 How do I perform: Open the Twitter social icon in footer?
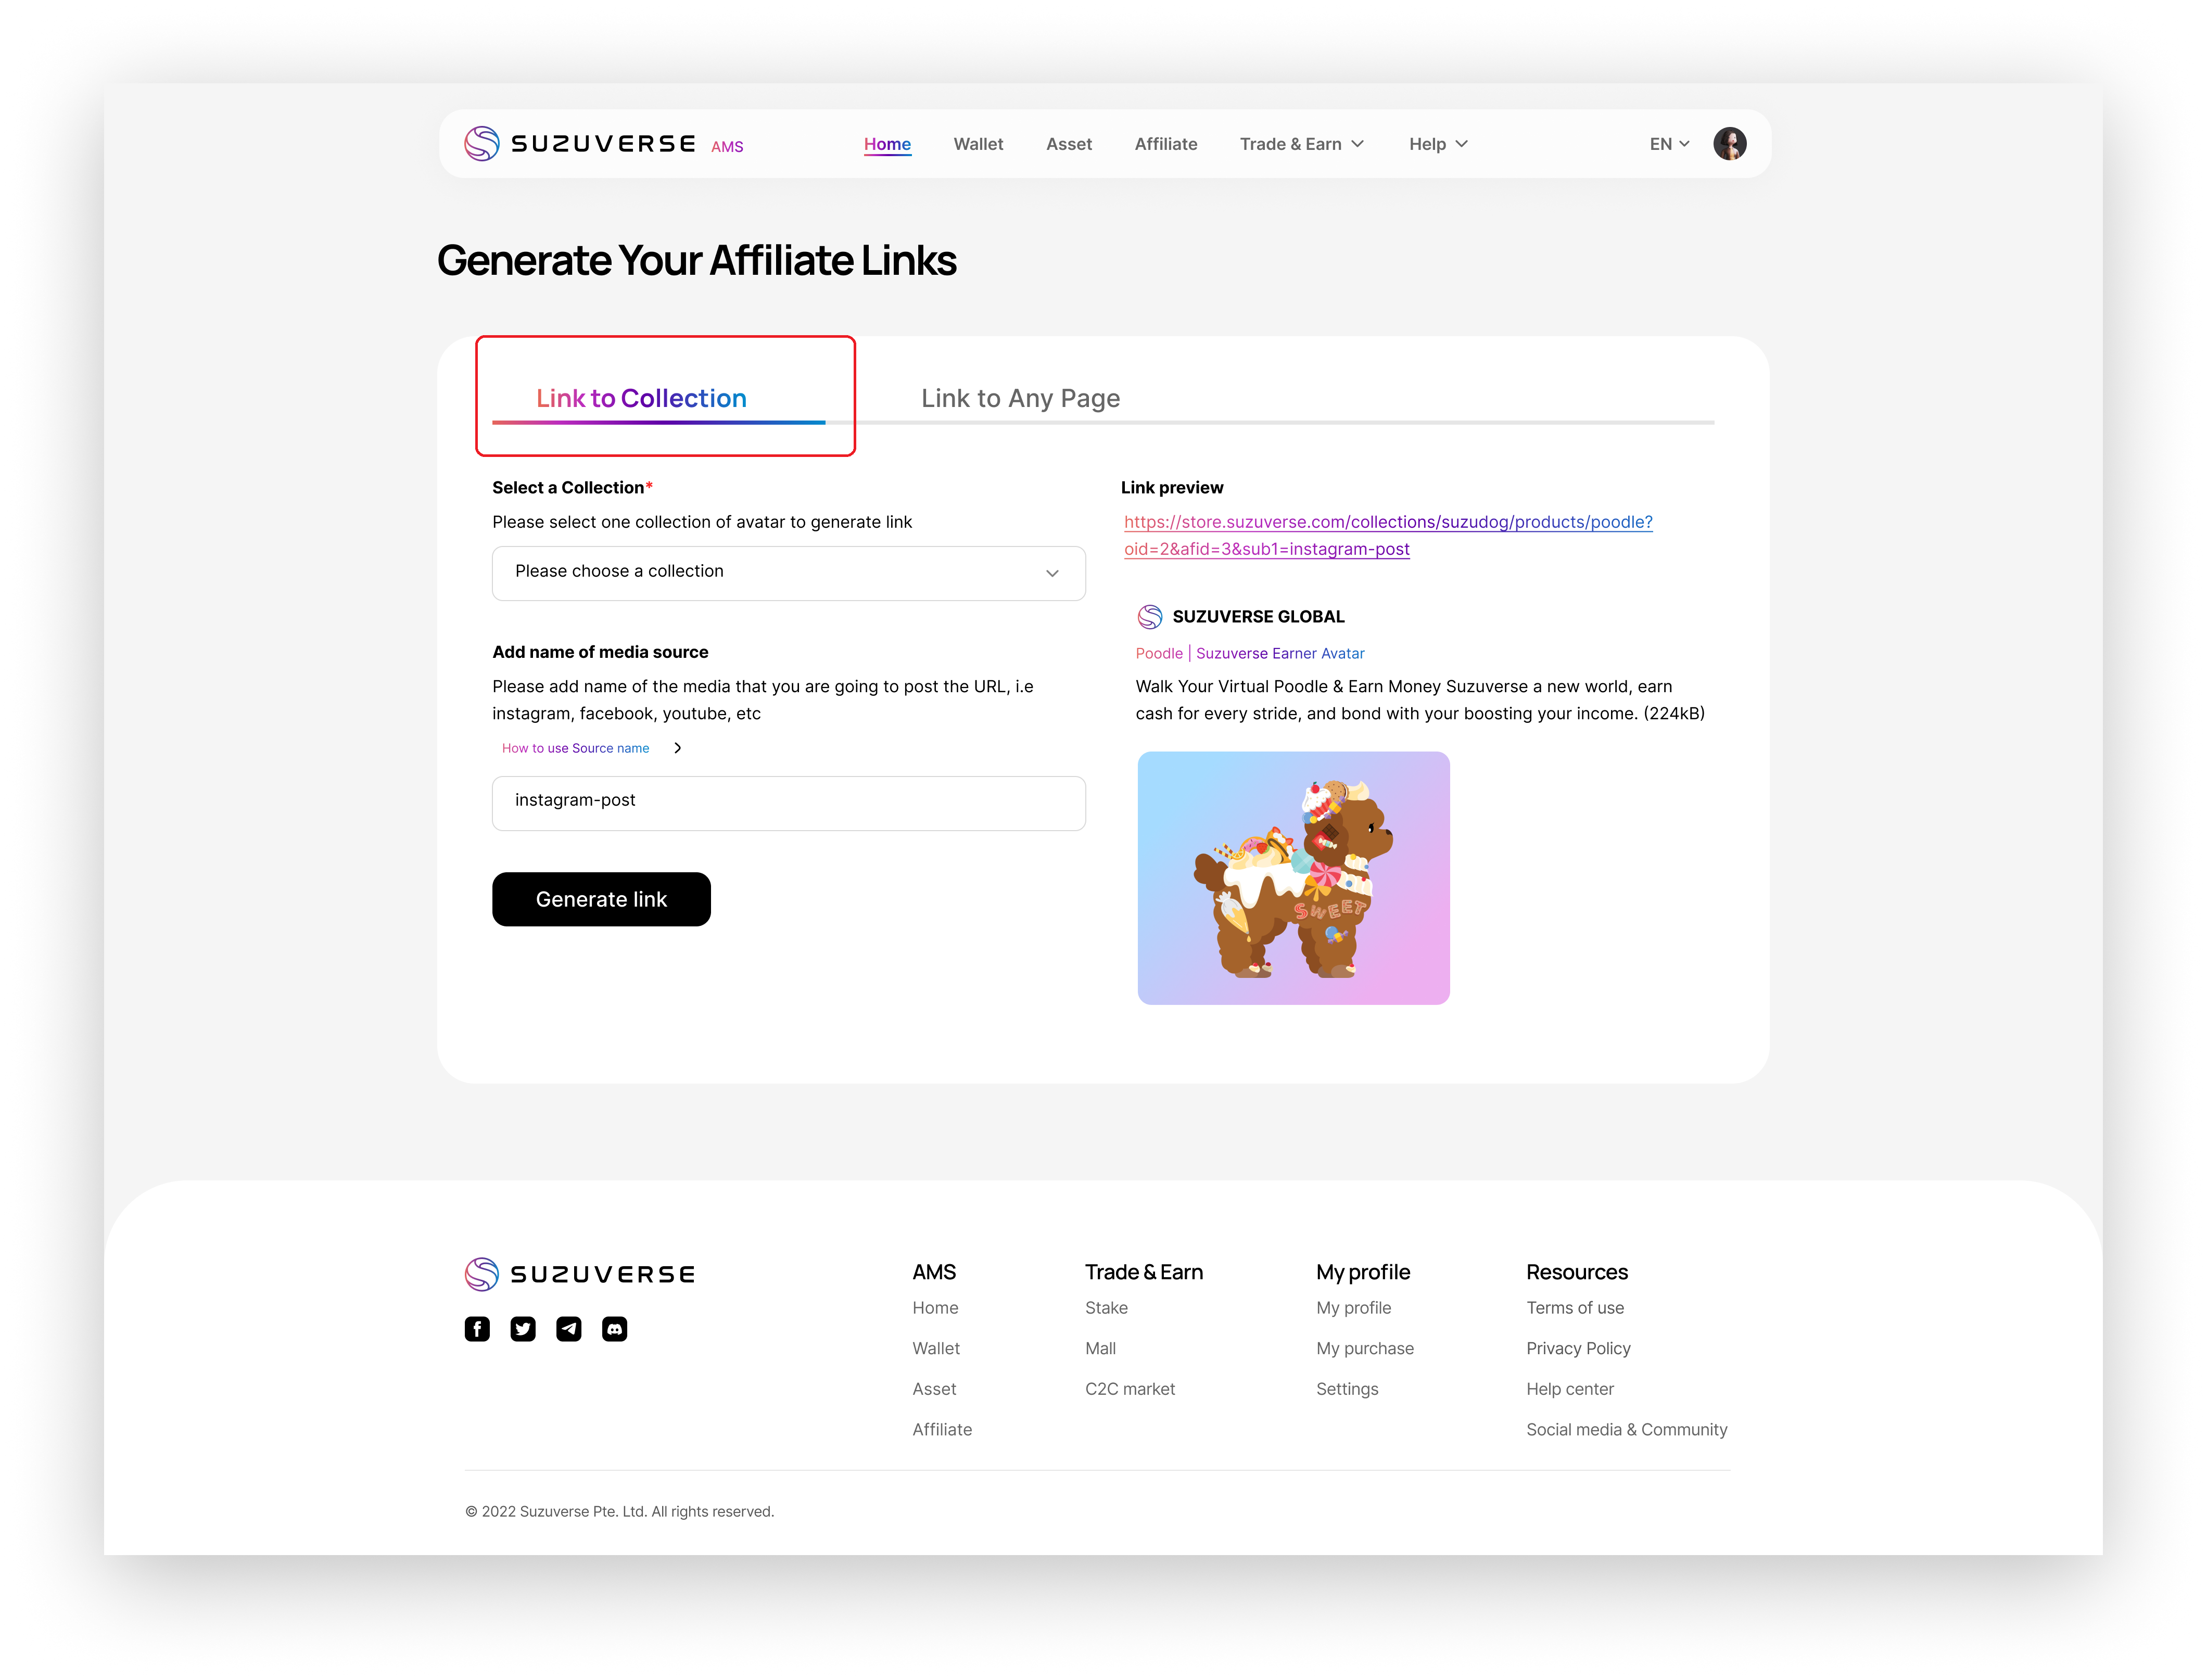(x=523, y=1329)
